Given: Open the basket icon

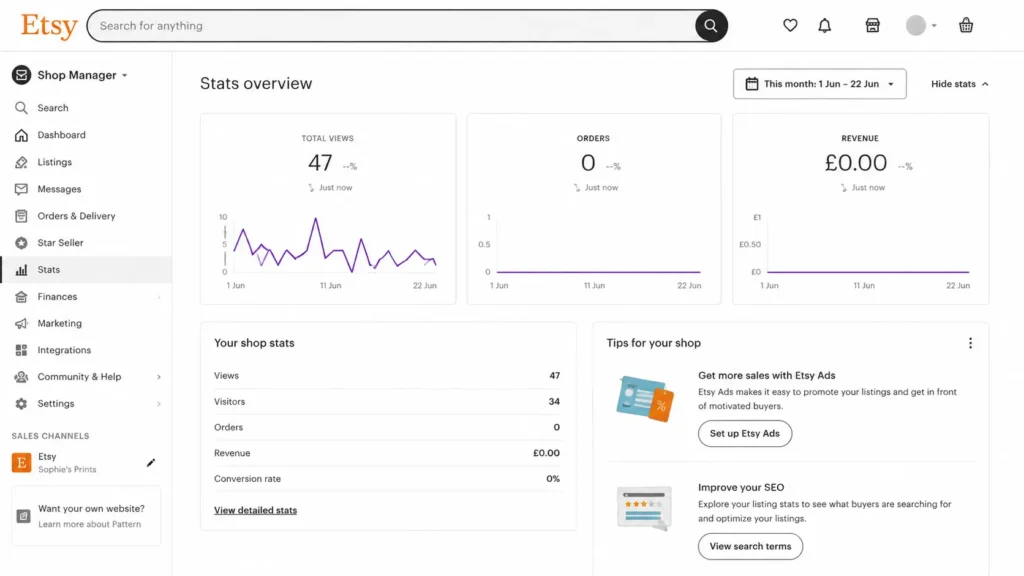Looking at the screenshot, I should click(x=966, y=25).
